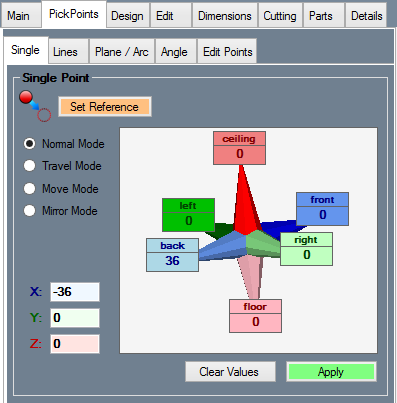The image size is (397, 403).
Task: Click the ceiling value box
Action: tap(239, 154)
